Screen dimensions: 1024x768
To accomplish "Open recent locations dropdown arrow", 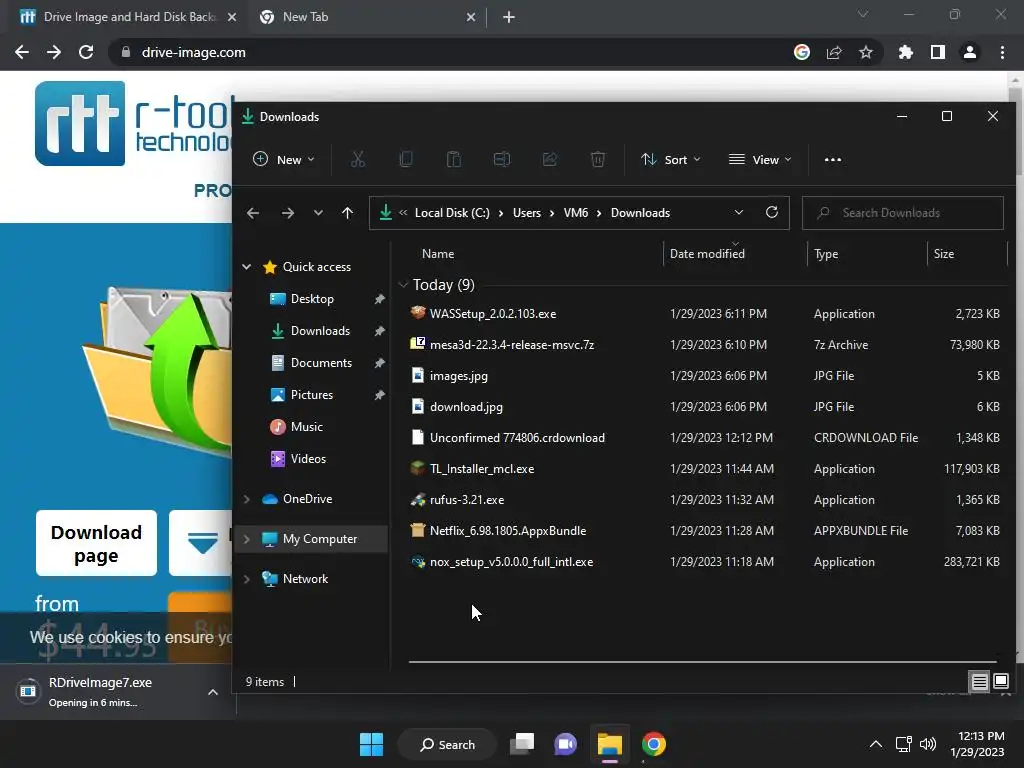I will point(318,213).
